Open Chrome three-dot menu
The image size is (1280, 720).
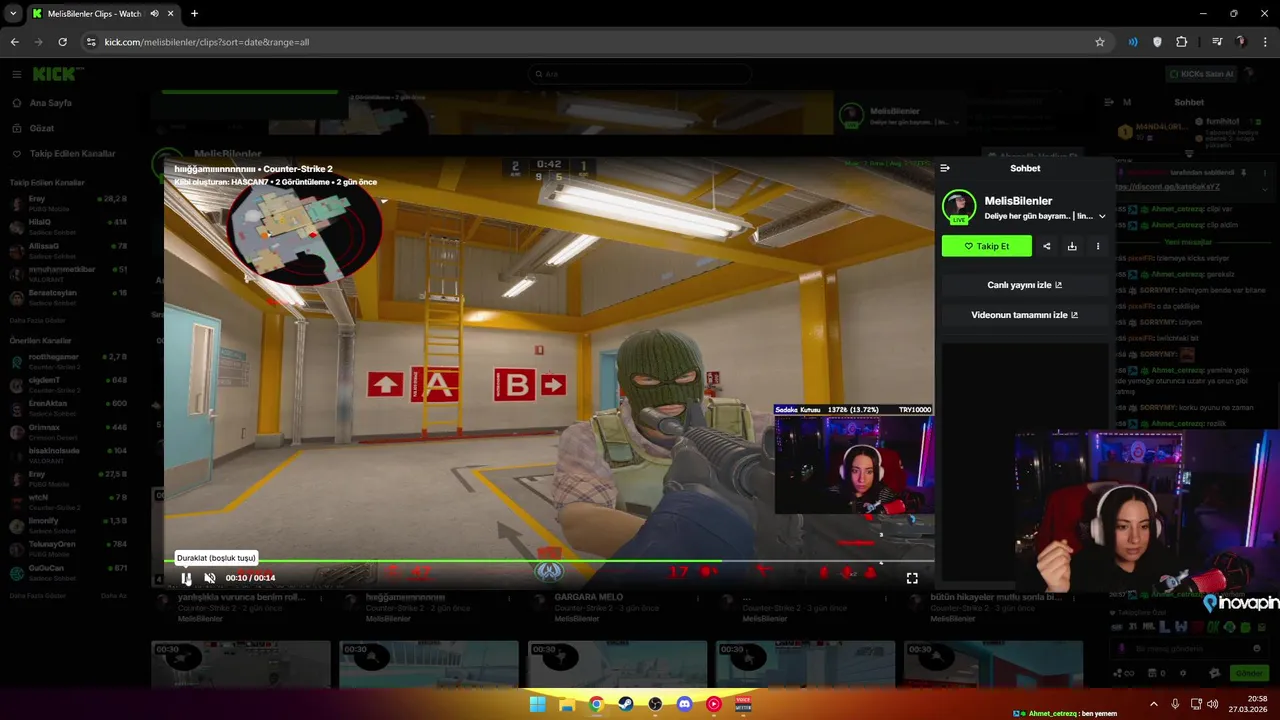[1265, 42]
